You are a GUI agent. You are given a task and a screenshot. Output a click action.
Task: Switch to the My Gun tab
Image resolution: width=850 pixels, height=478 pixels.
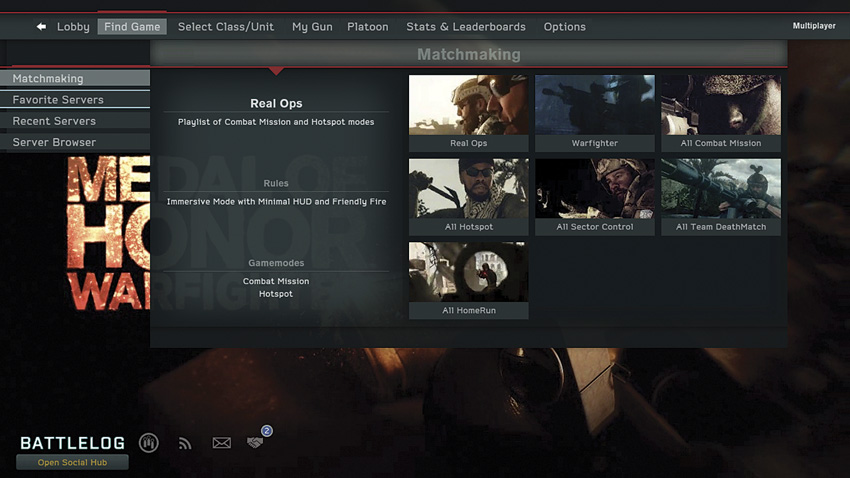(312, 27)
